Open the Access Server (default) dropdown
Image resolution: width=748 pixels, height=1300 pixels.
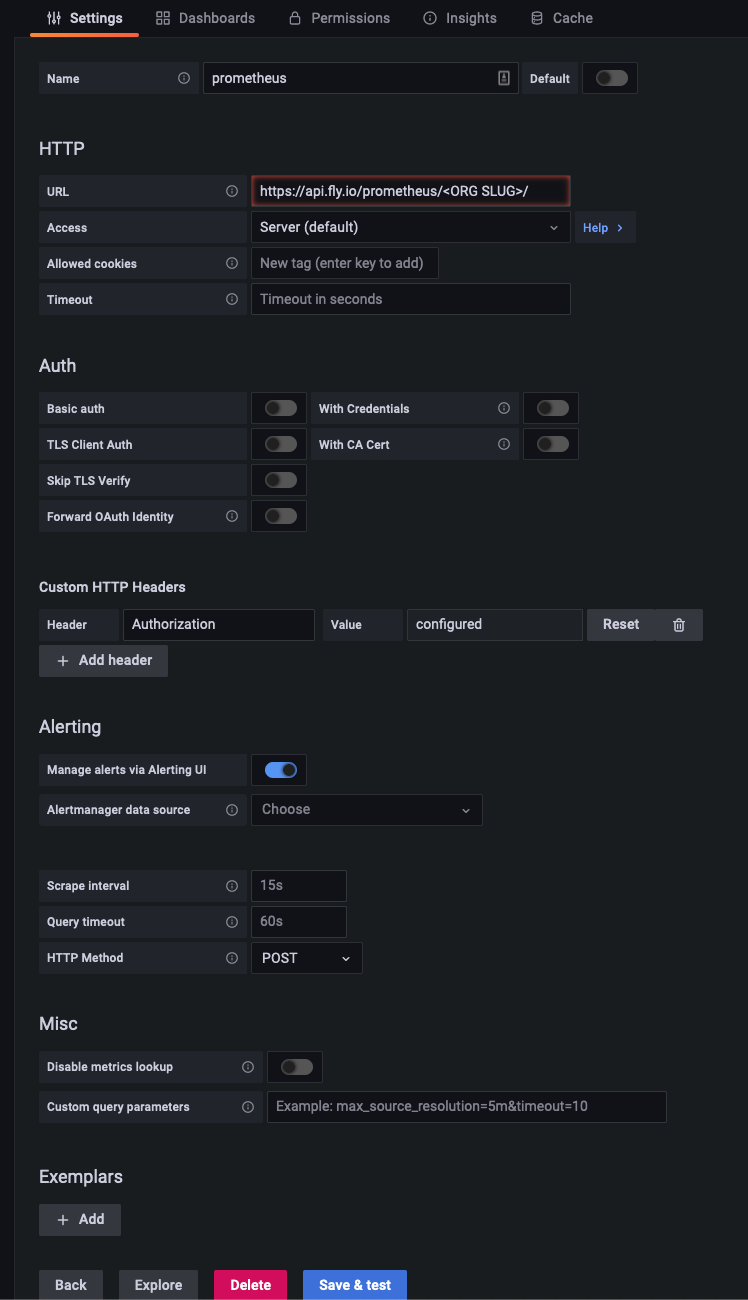coord(411,227)
